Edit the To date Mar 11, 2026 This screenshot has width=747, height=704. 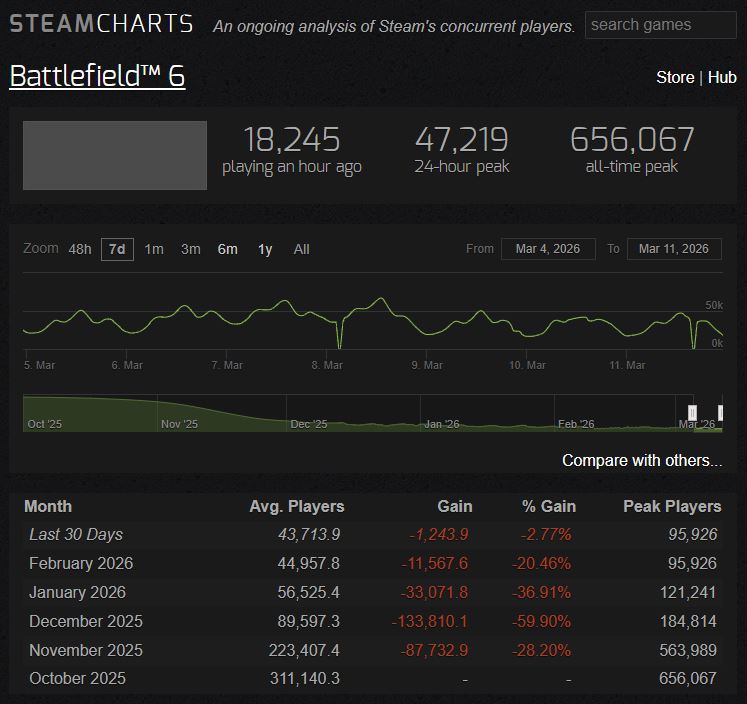pos(674,249)
